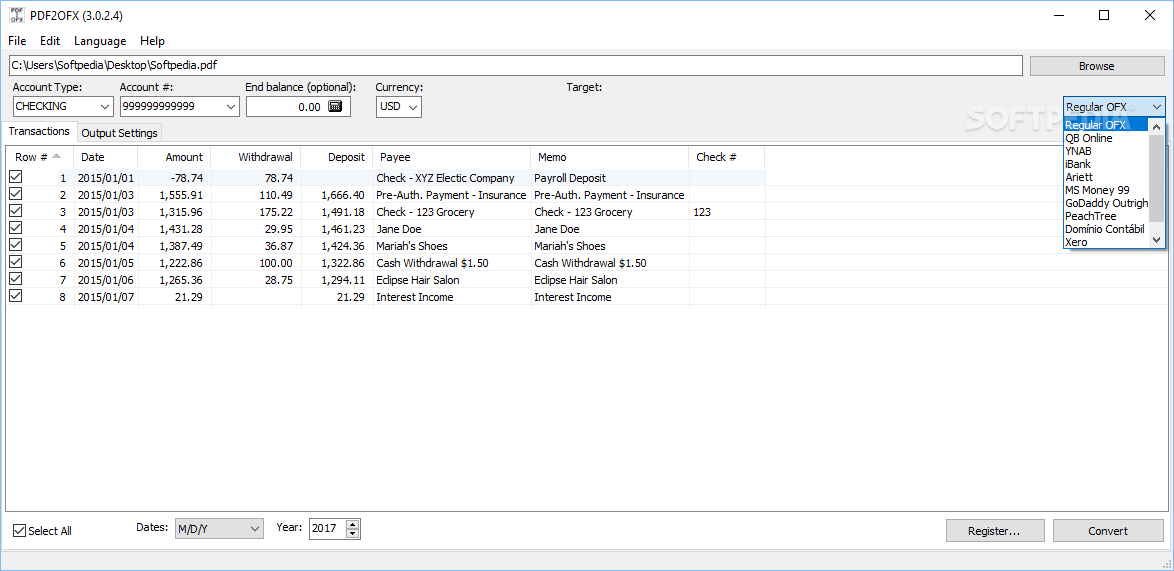1174x571 pixels.
Task: Sort by the Row # column header
Action: pyautogui.click(x=40, y=157)
